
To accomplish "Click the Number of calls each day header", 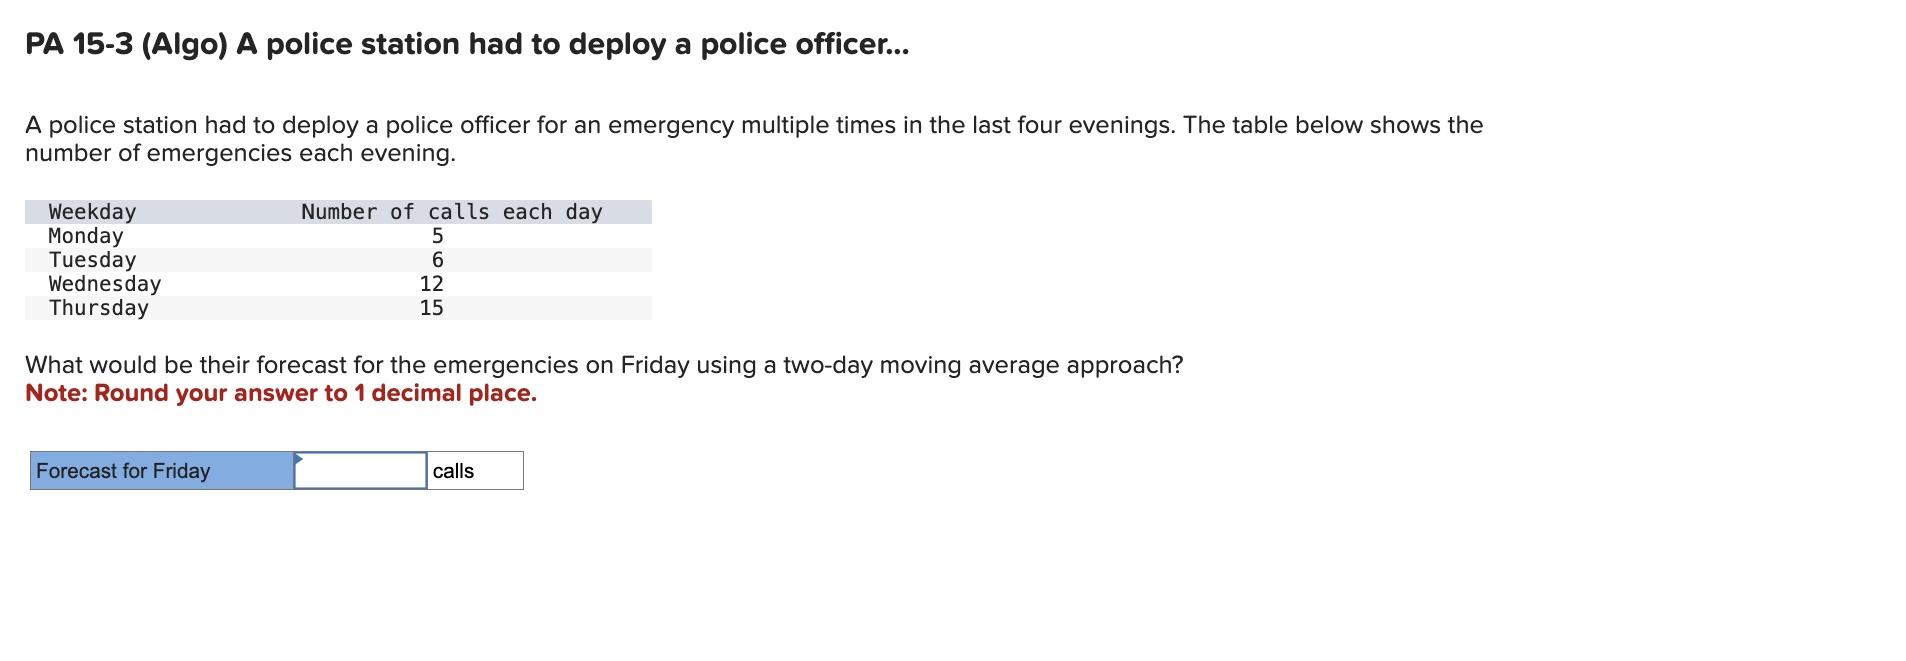I will pyautogui.click(x=452, y=211).
